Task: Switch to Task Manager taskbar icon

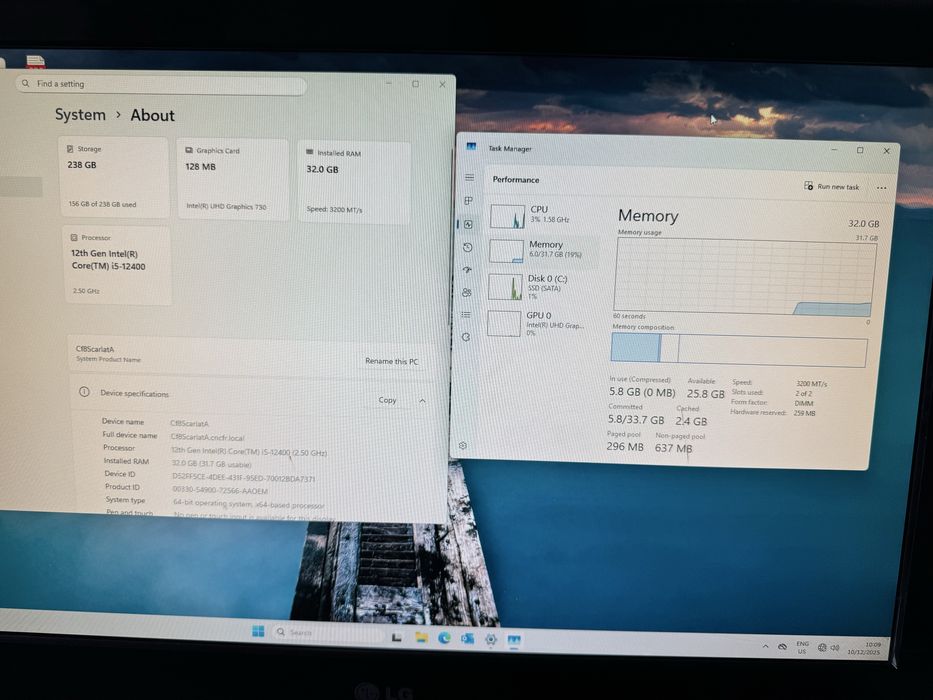Action: (x=514, y=640)
